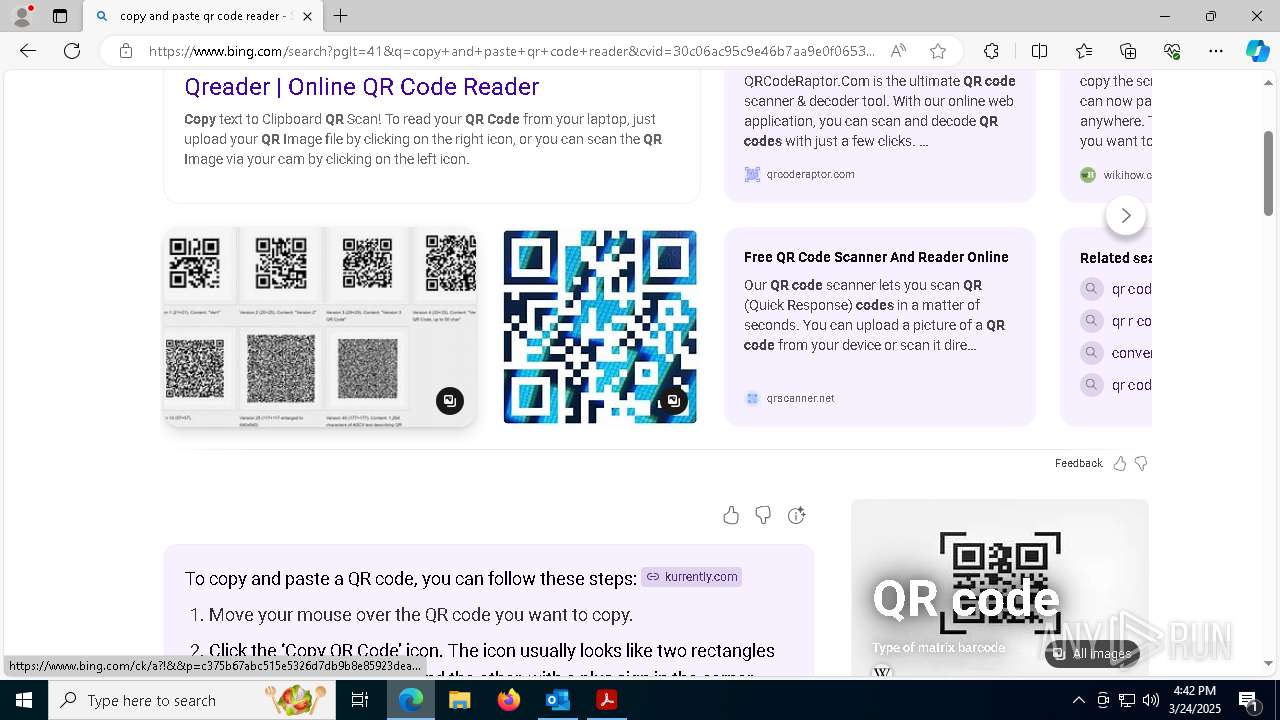The width and height of the screenshot is (1280, 720).
Task: Click thumbs up above the answer box
Action: [x=731, y=515]
